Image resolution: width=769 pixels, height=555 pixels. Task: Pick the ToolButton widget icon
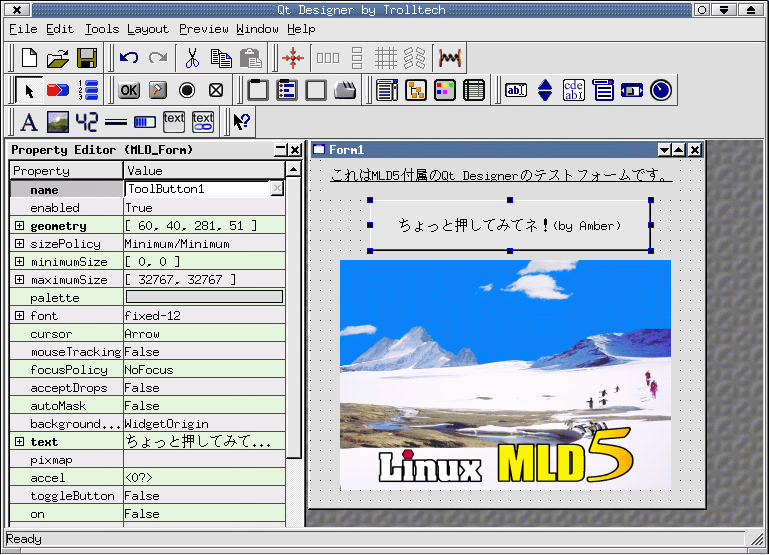click(158, 91)
